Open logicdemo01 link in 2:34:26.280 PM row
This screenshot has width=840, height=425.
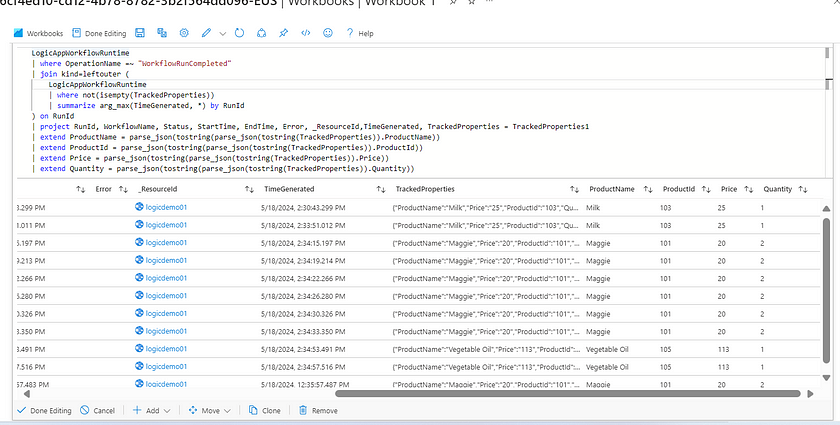pyautogui.click(x=166, y=296)
